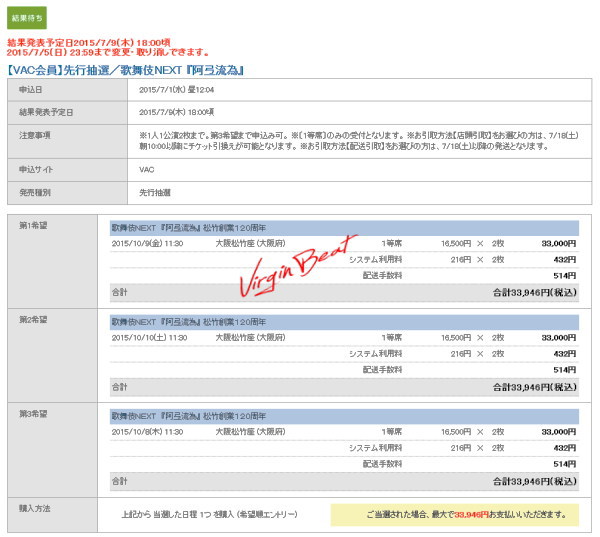600x537 pixels.
Task: Click the 購入方法 row label
Action: point(35,508)
